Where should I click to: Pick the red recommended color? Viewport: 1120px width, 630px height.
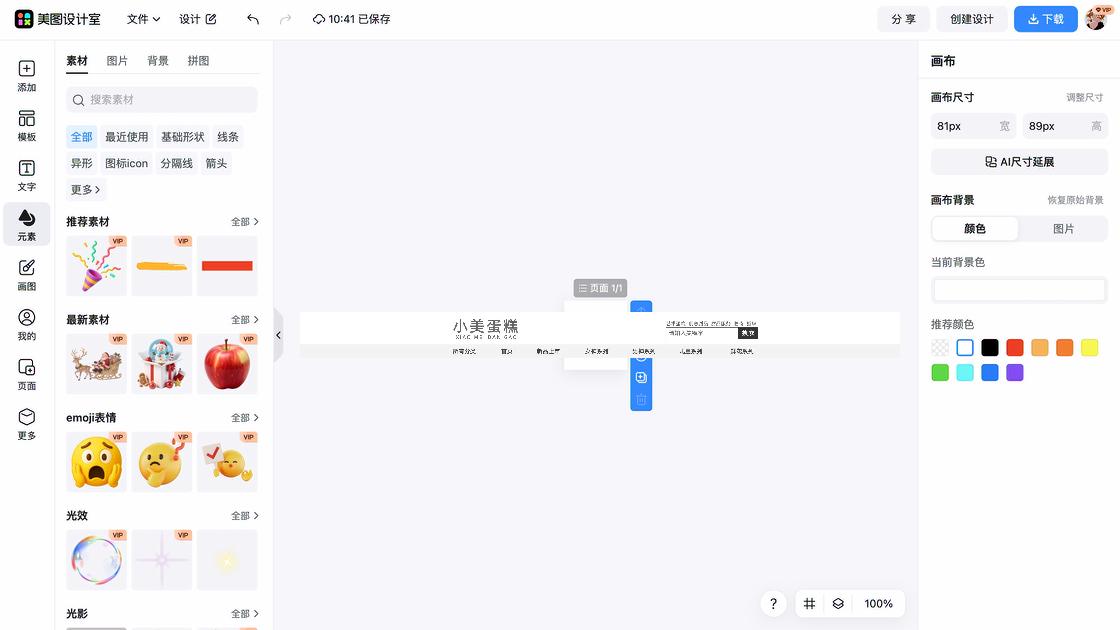pos(1014,348)
